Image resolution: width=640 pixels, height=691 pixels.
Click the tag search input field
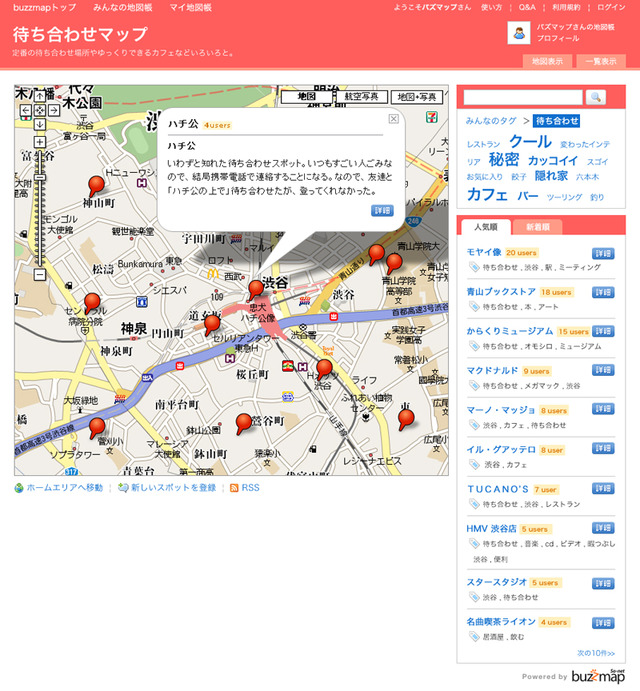(x=523, y=97)
